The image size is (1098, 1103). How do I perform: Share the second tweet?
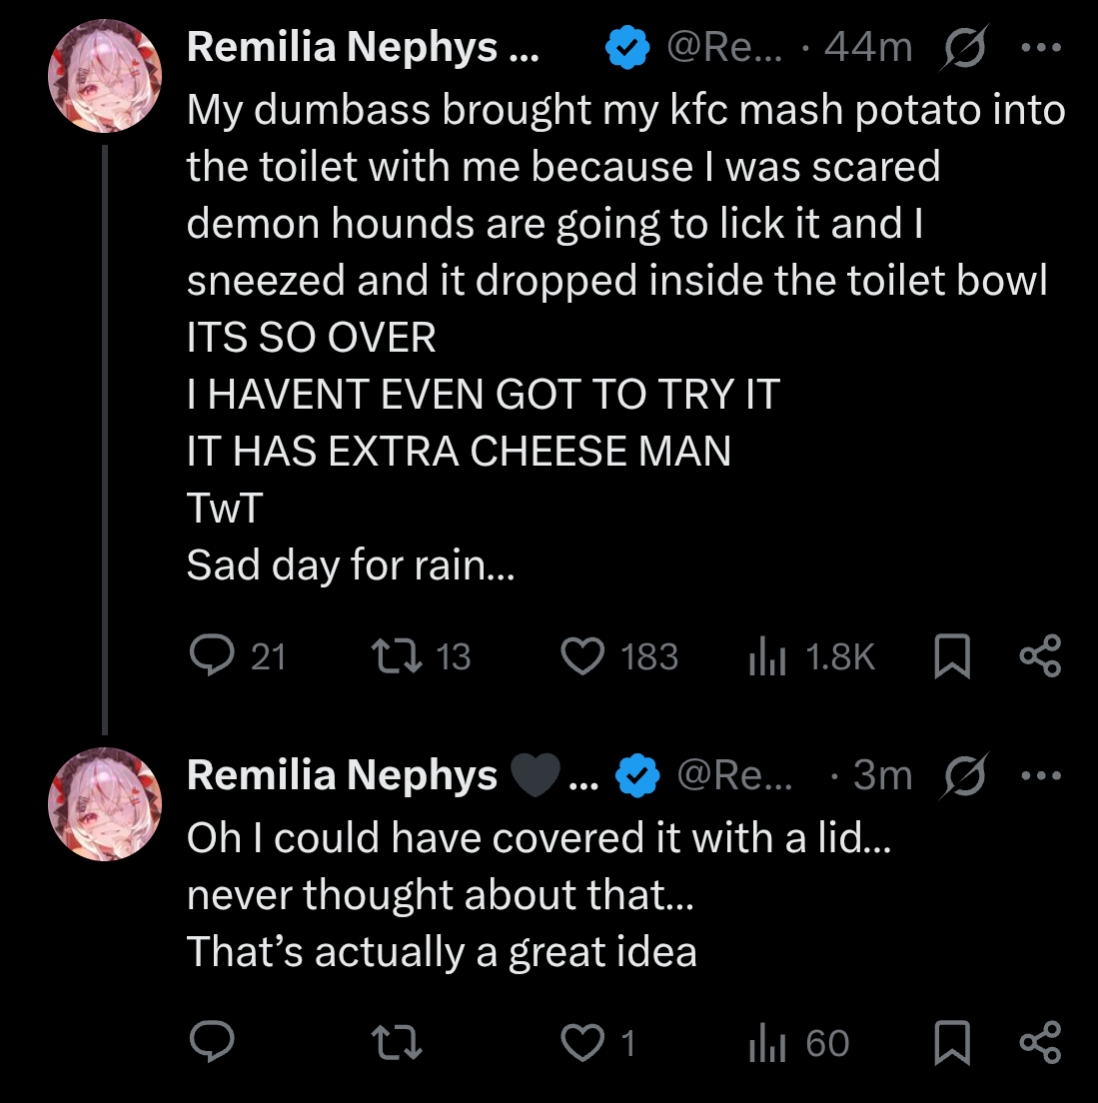click(x=1040, y=1043)
